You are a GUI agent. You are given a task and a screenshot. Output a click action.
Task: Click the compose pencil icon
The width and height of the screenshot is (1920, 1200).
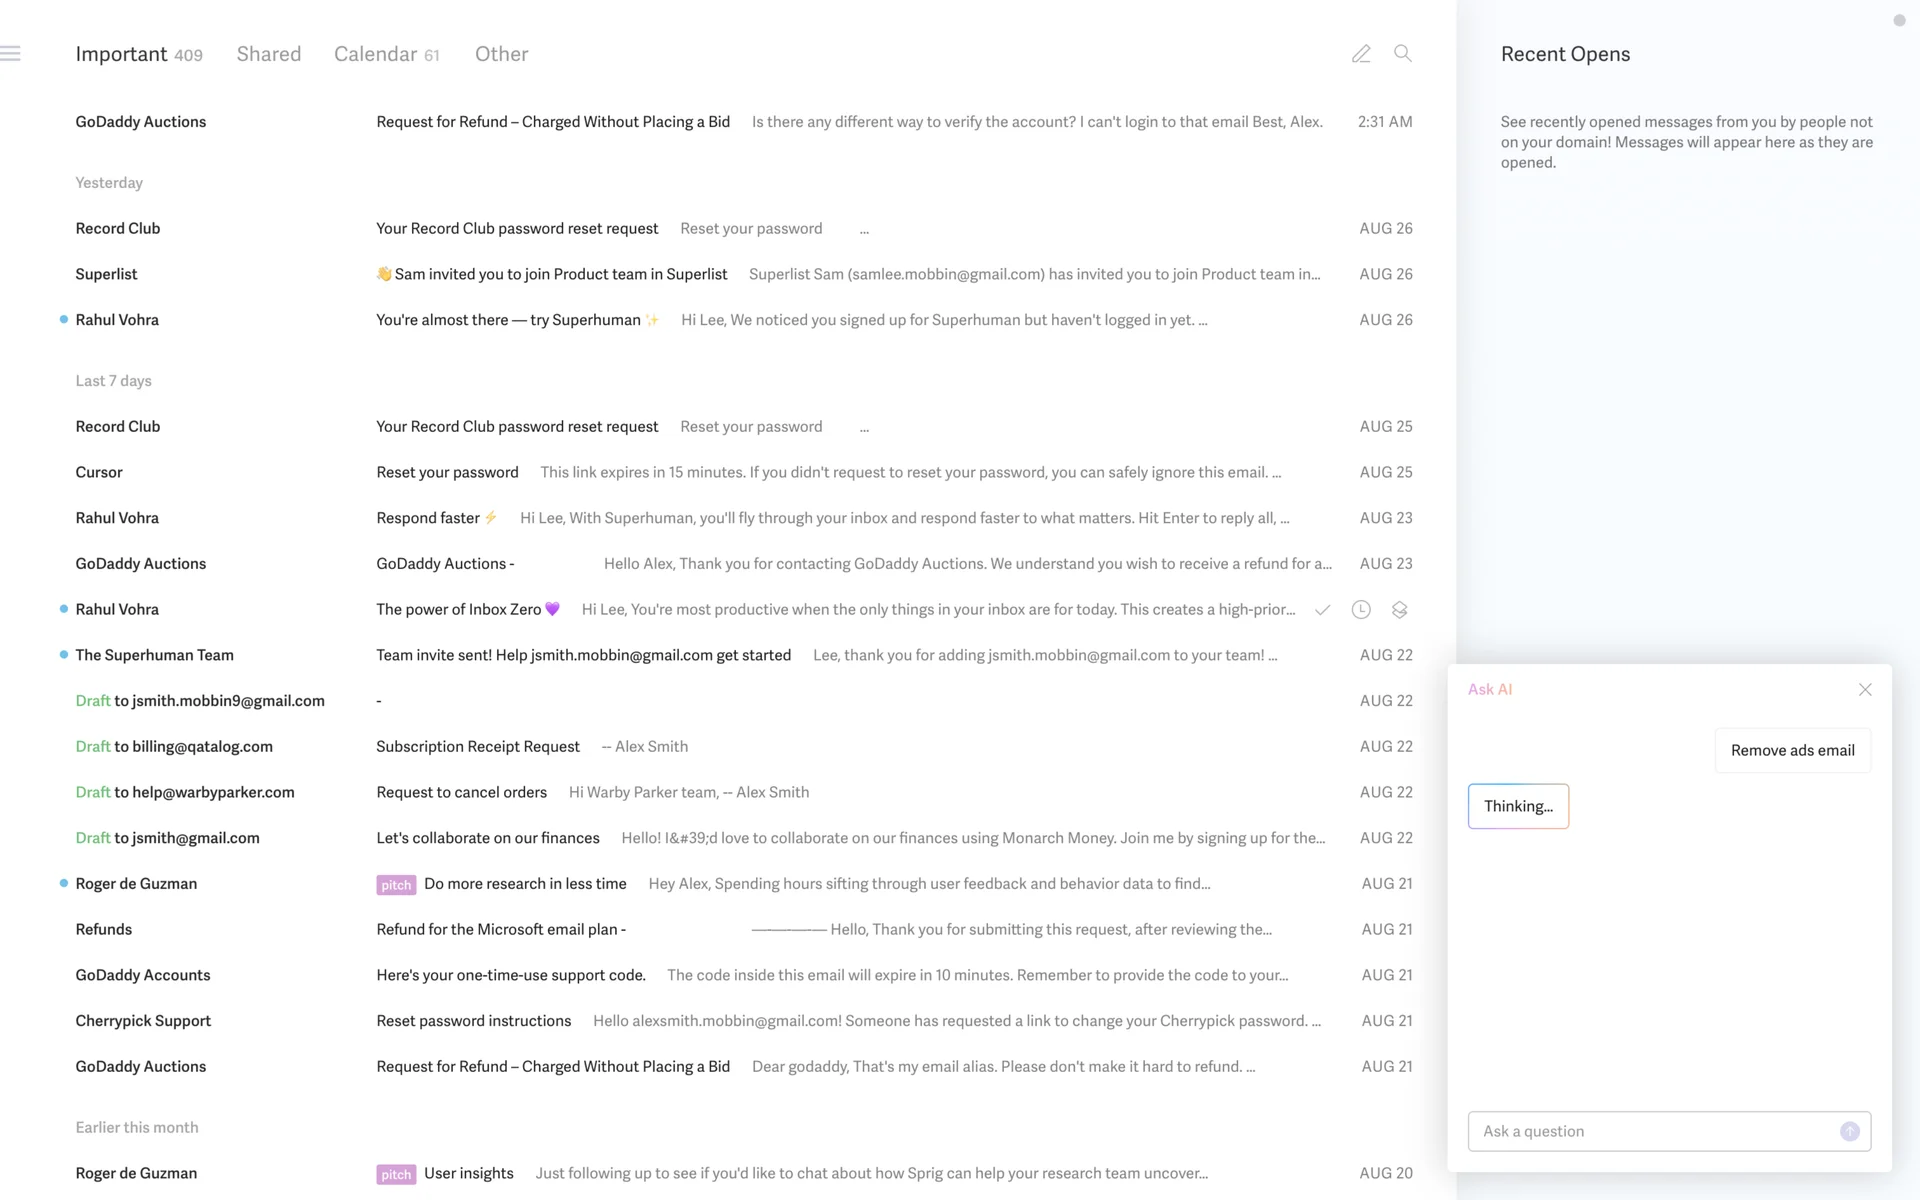click(1361, 54)
